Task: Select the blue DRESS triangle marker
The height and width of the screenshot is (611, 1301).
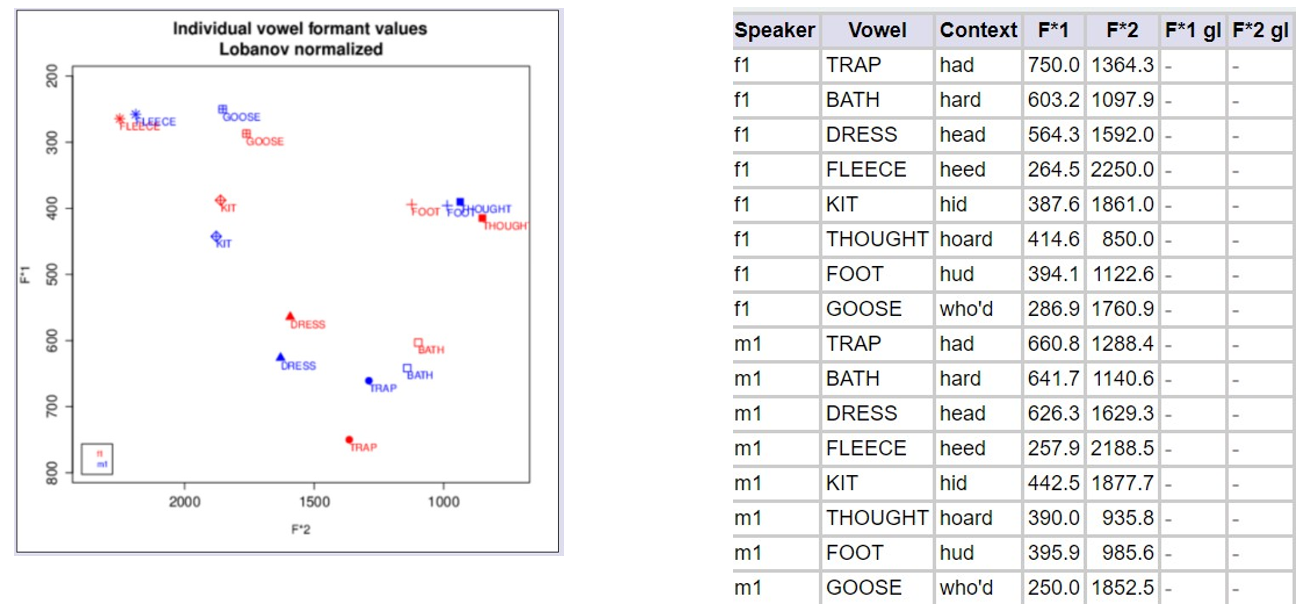Action: (x=280, y=357)
